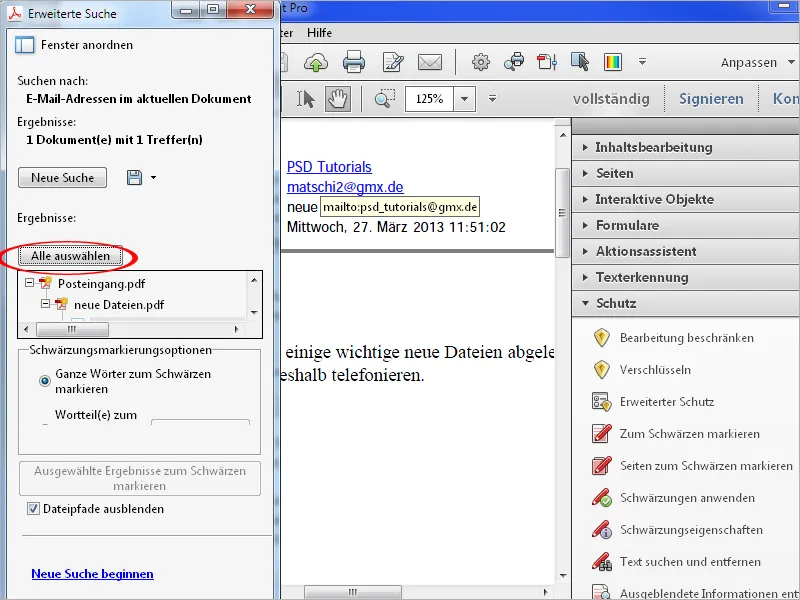
Task: Collapse the Posteingang.pdf tree node
Action: 30,282
